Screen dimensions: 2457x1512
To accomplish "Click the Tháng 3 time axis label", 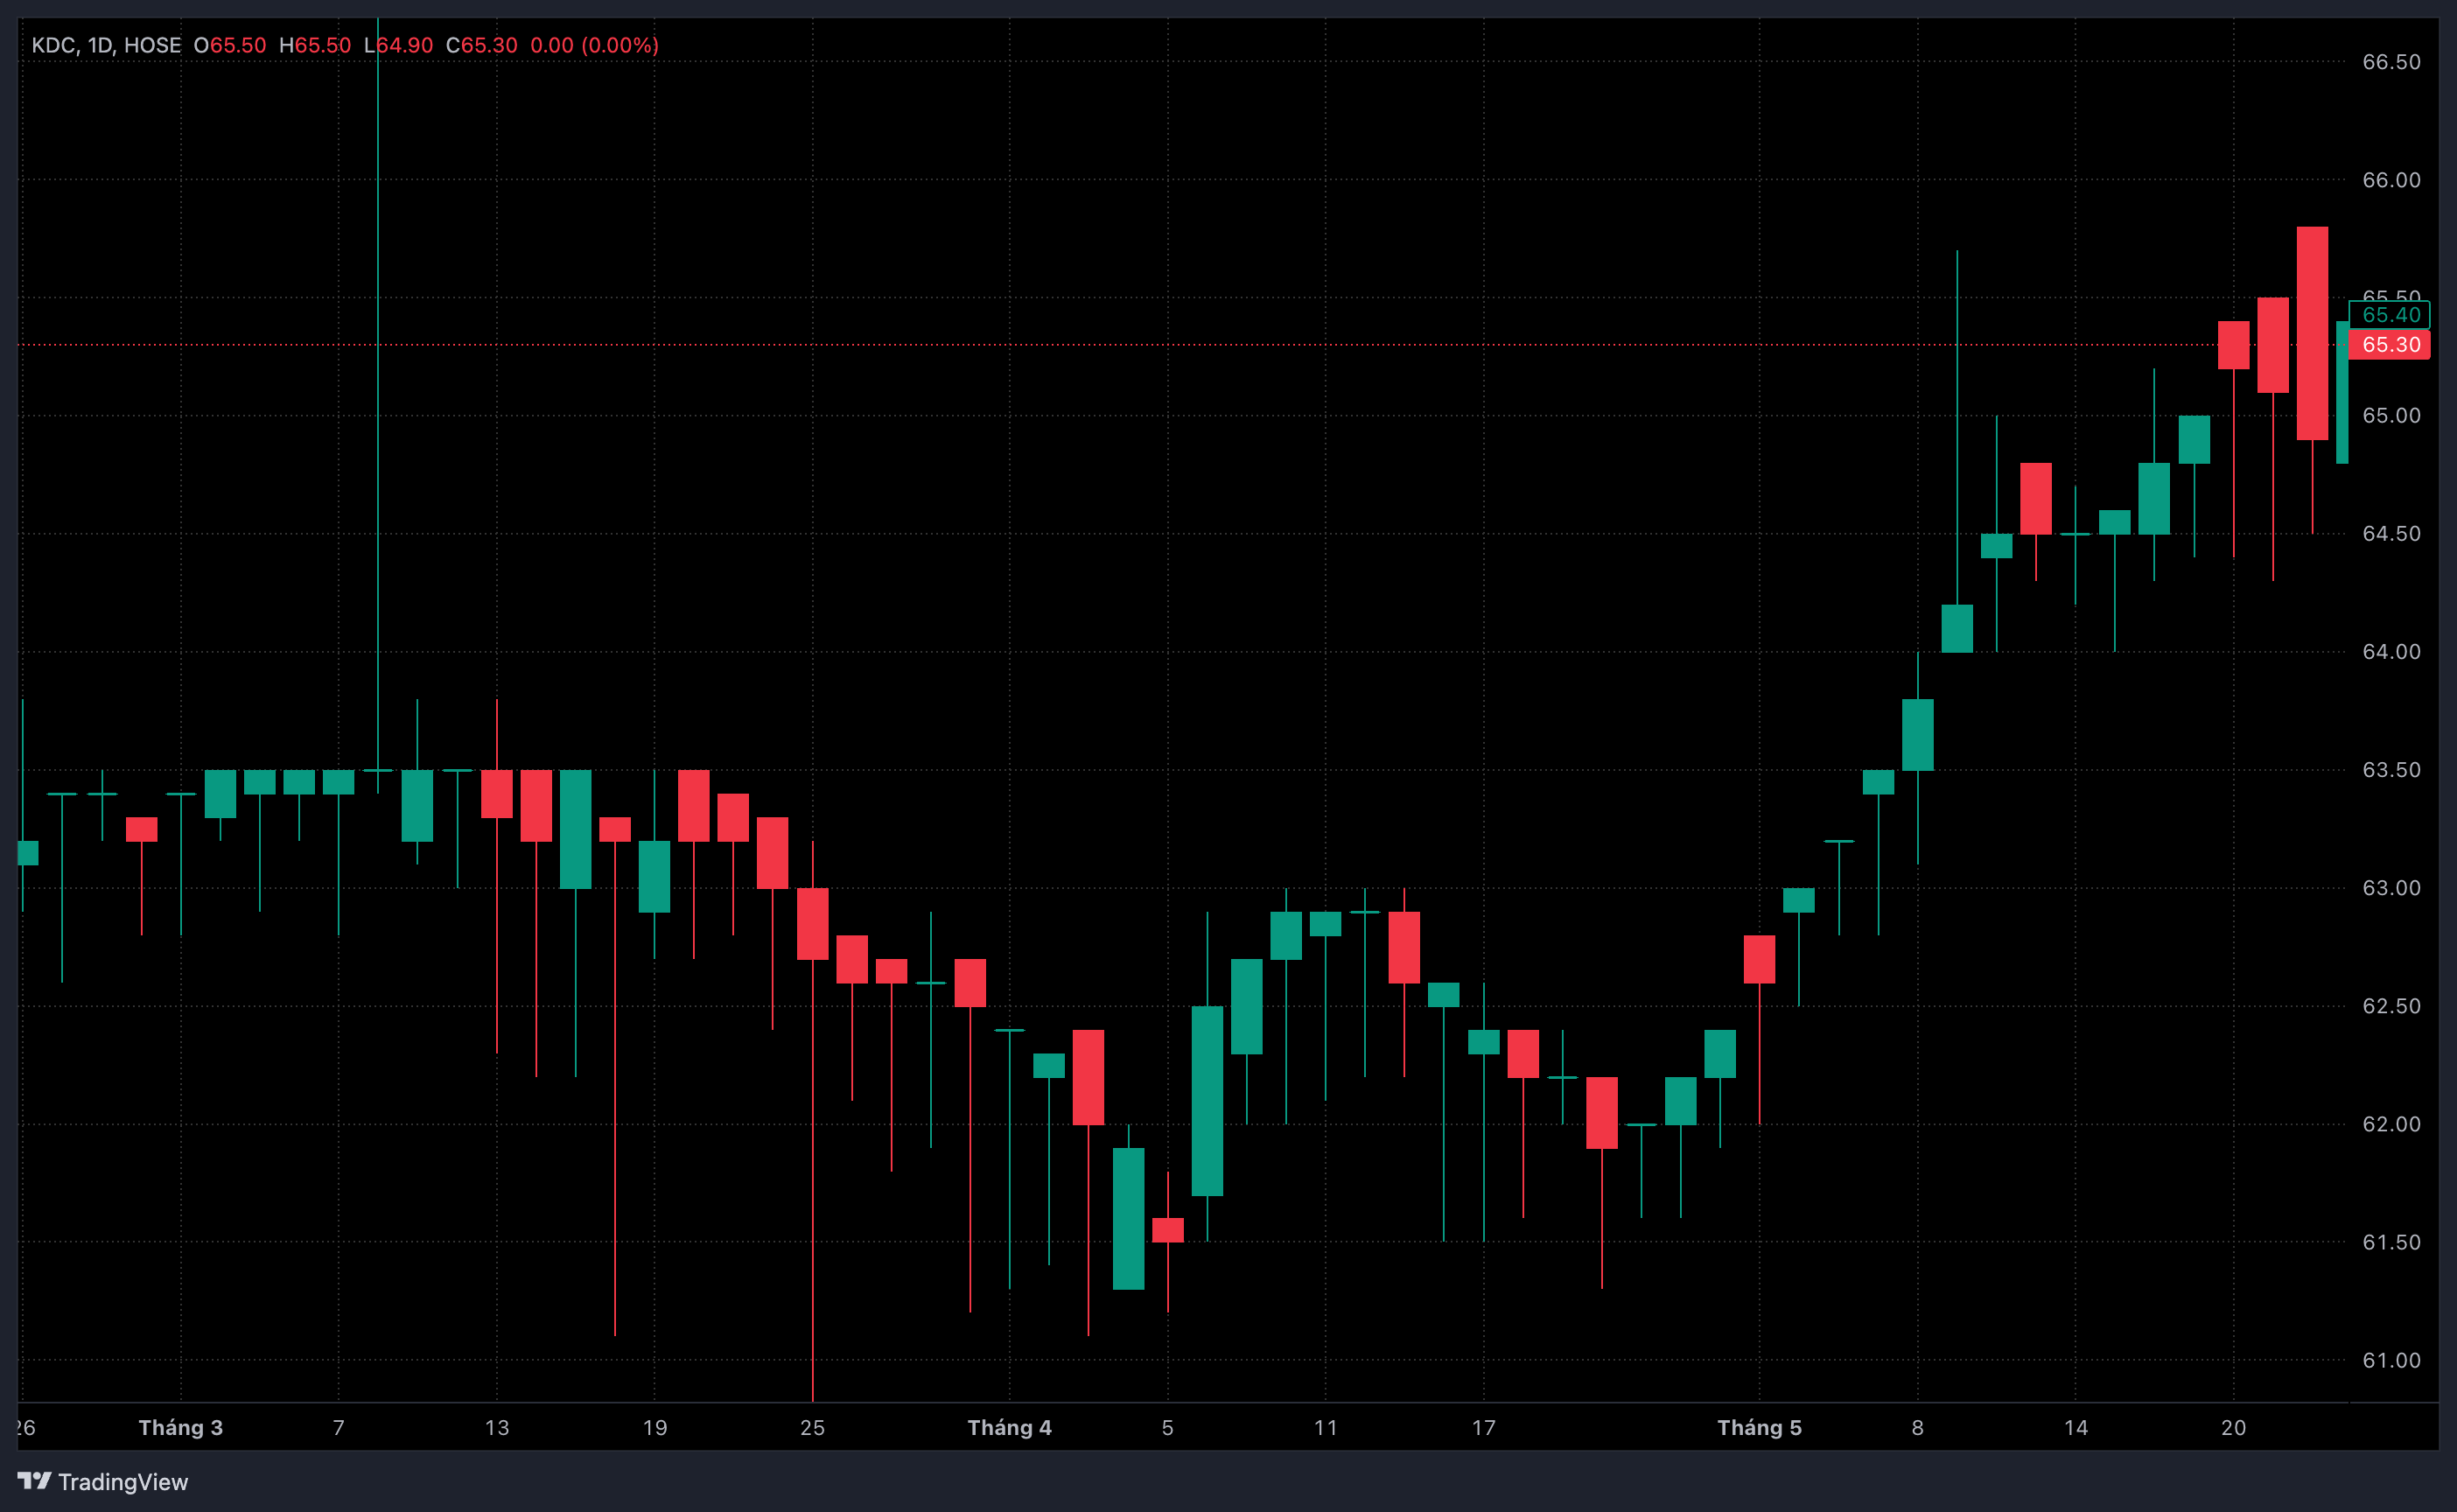I will (181, 1427).
